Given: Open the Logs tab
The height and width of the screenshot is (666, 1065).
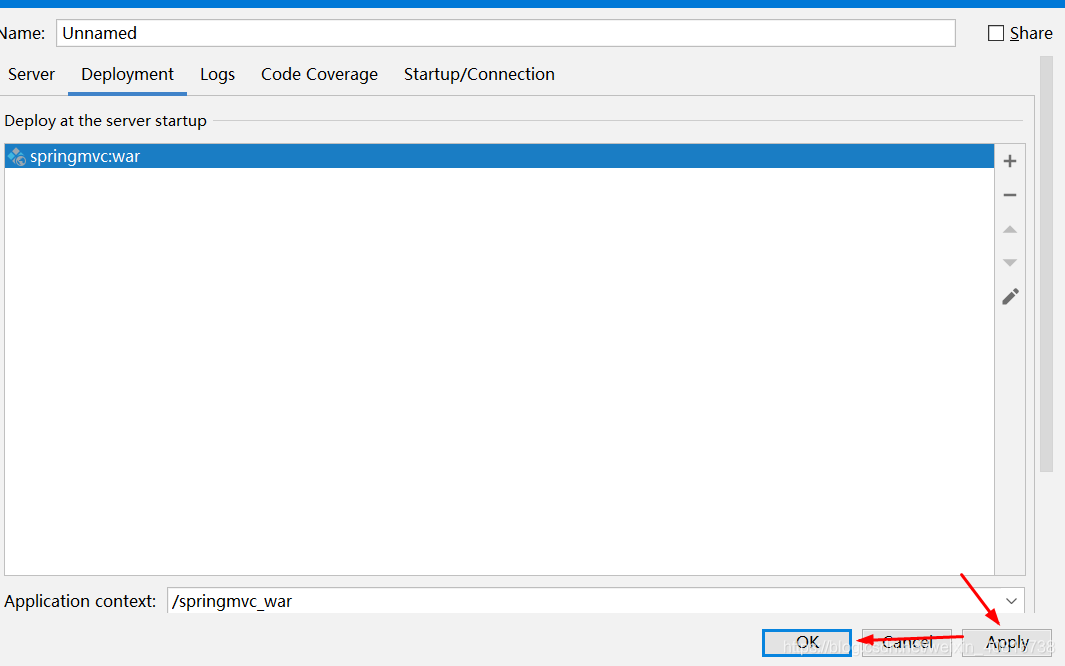Looking at the screenshot, I should pos(217,74).
